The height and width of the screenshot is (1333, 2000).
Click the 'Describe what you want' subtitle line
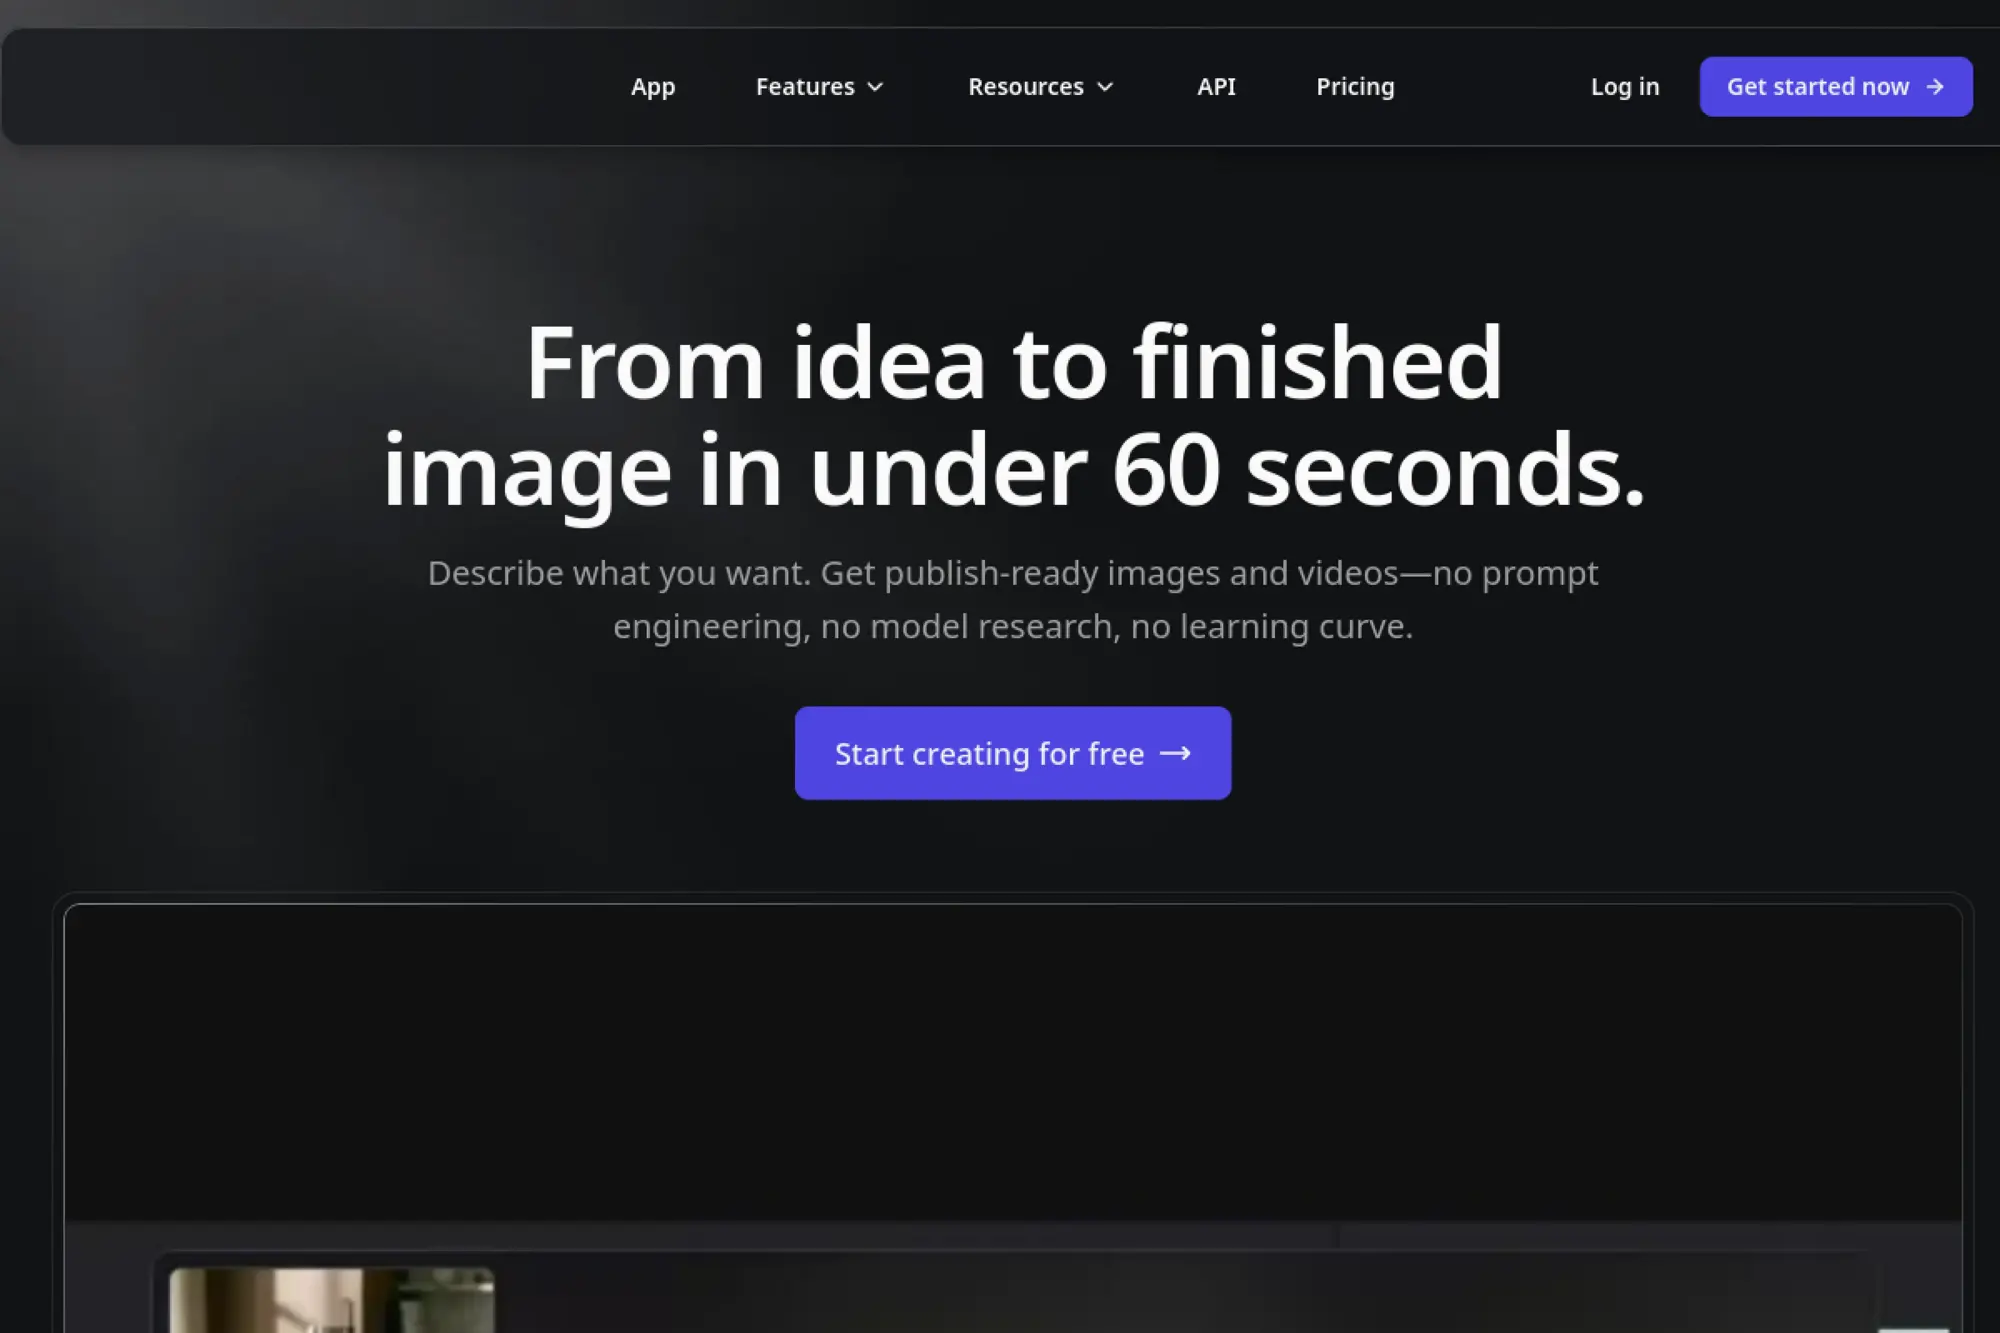1012,573
